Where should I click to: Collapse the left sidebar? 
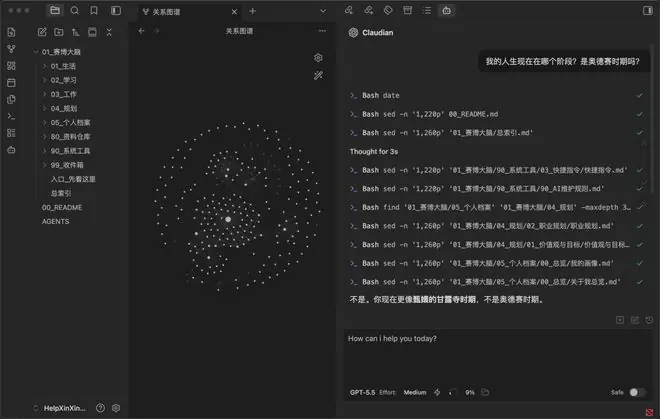tap(116, 11)
